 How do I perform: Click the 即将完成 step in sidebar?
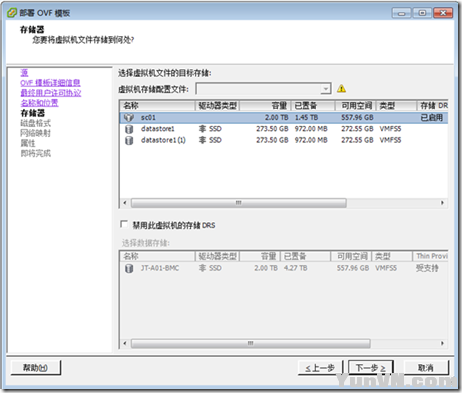click(x=36, y=153)
